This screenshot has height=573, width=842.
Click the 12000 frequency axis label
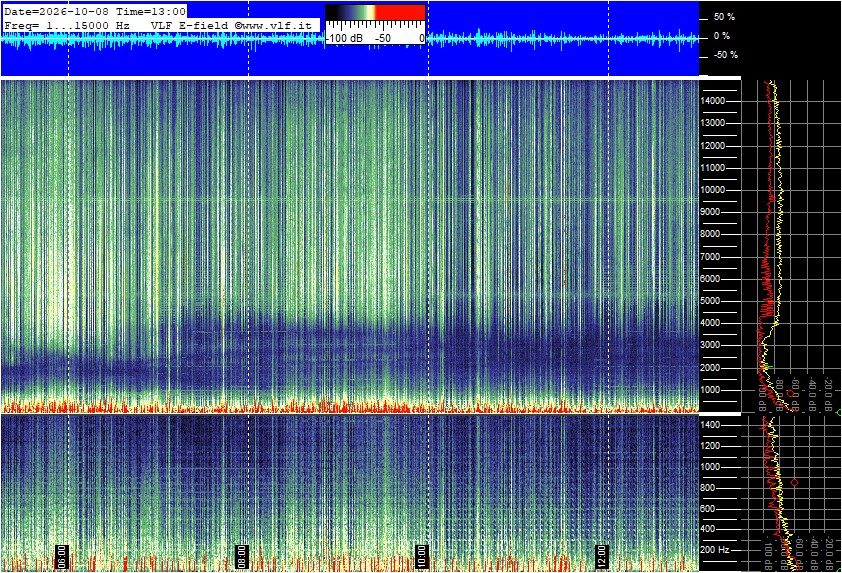point(713,146)
